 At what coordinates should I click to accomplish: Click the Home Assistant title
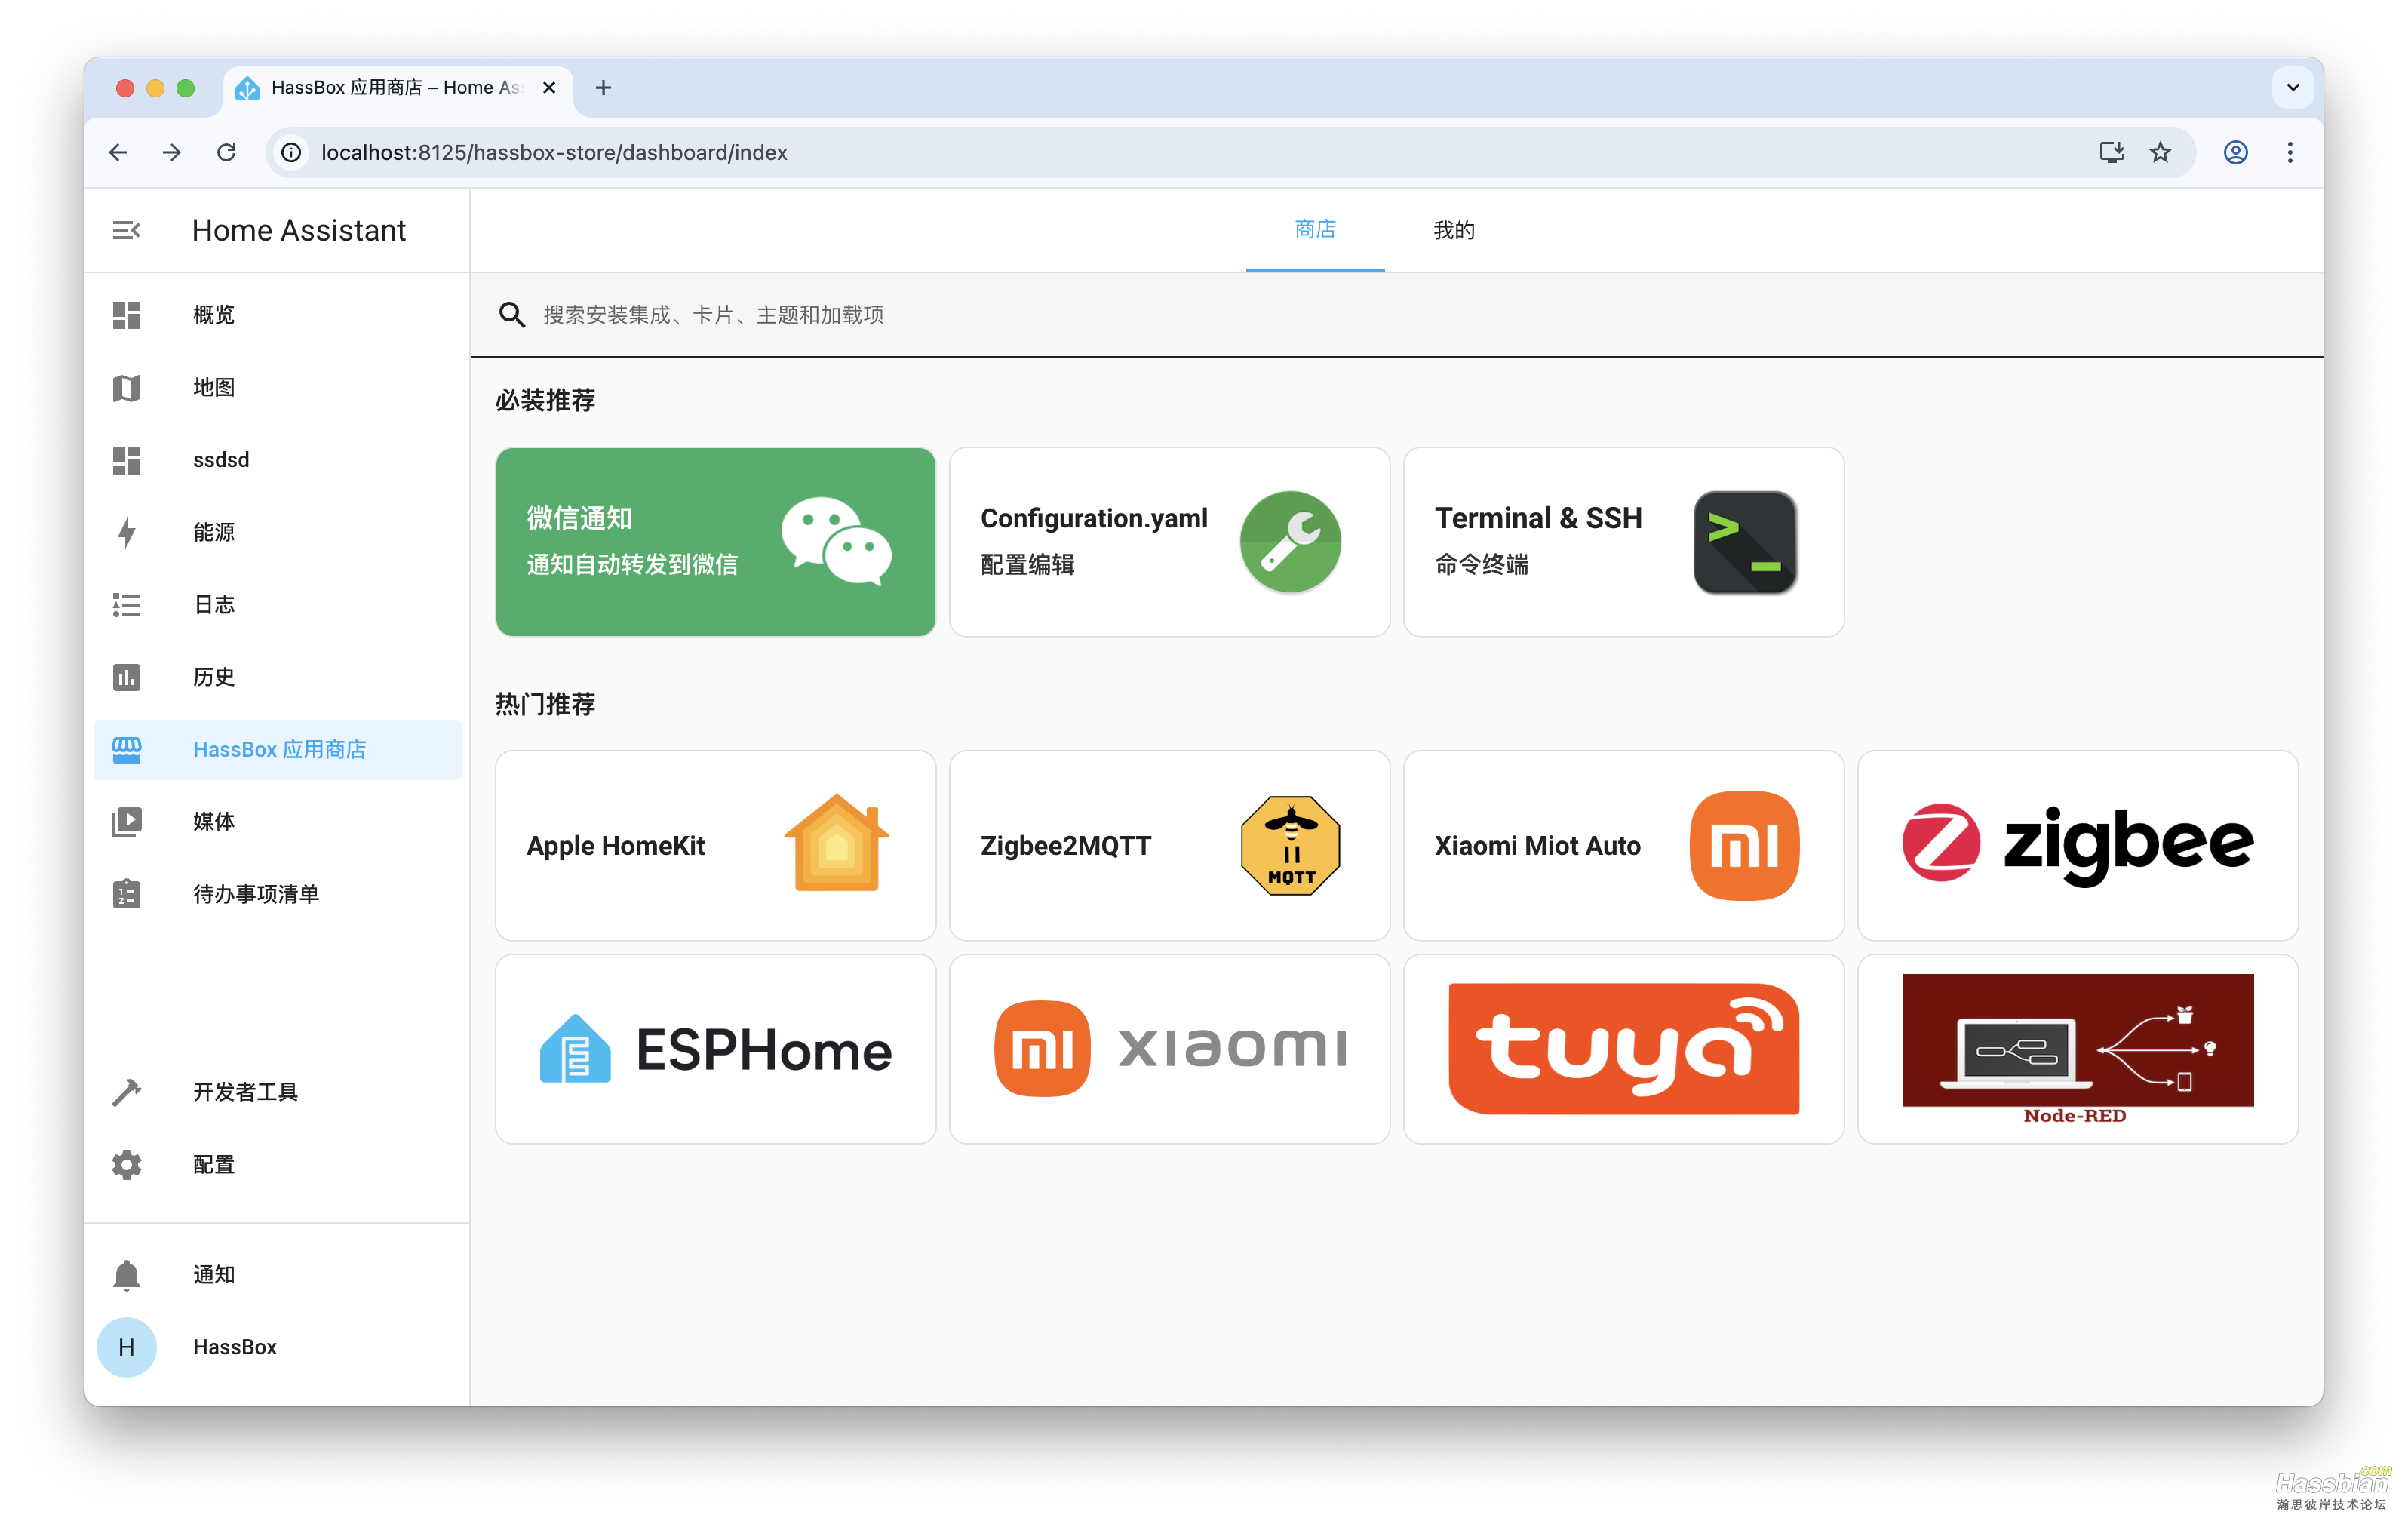298,231
